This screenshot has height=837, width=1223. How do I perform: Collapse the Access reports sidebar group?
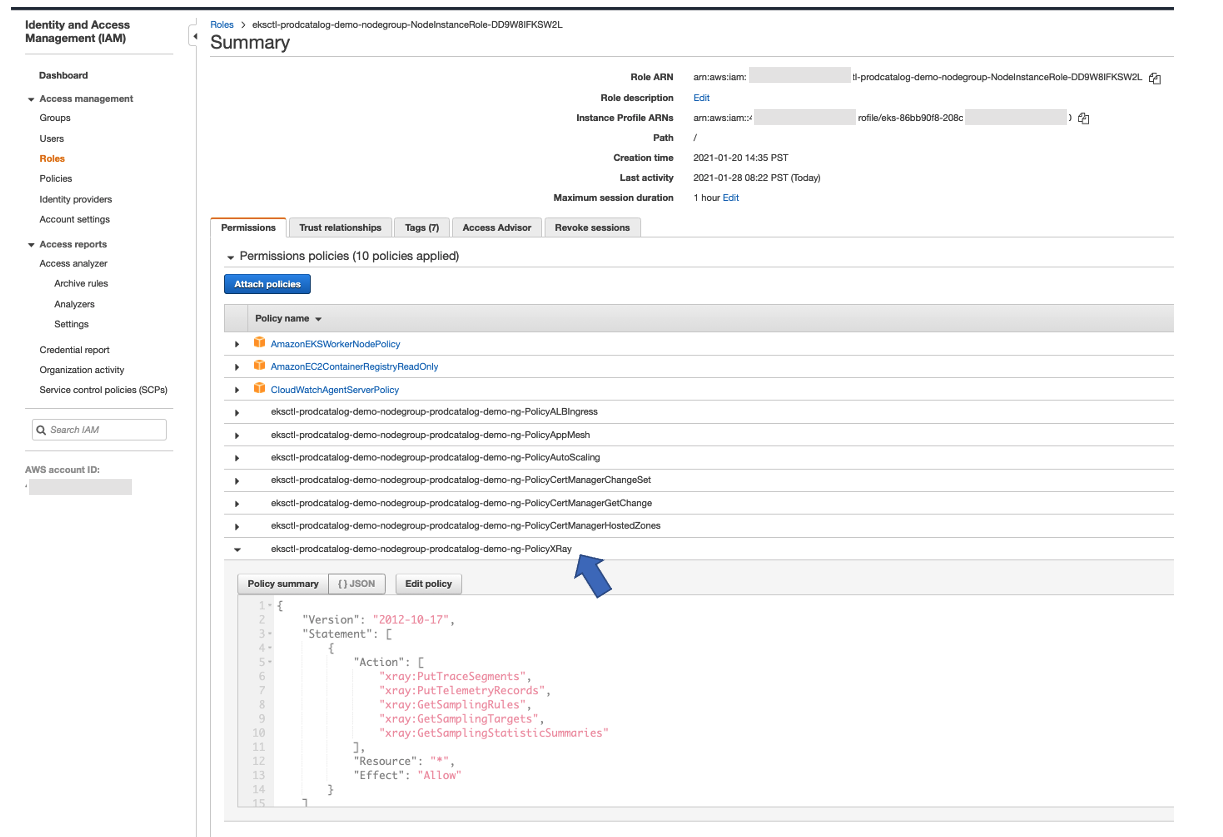[x=31, y=245]
